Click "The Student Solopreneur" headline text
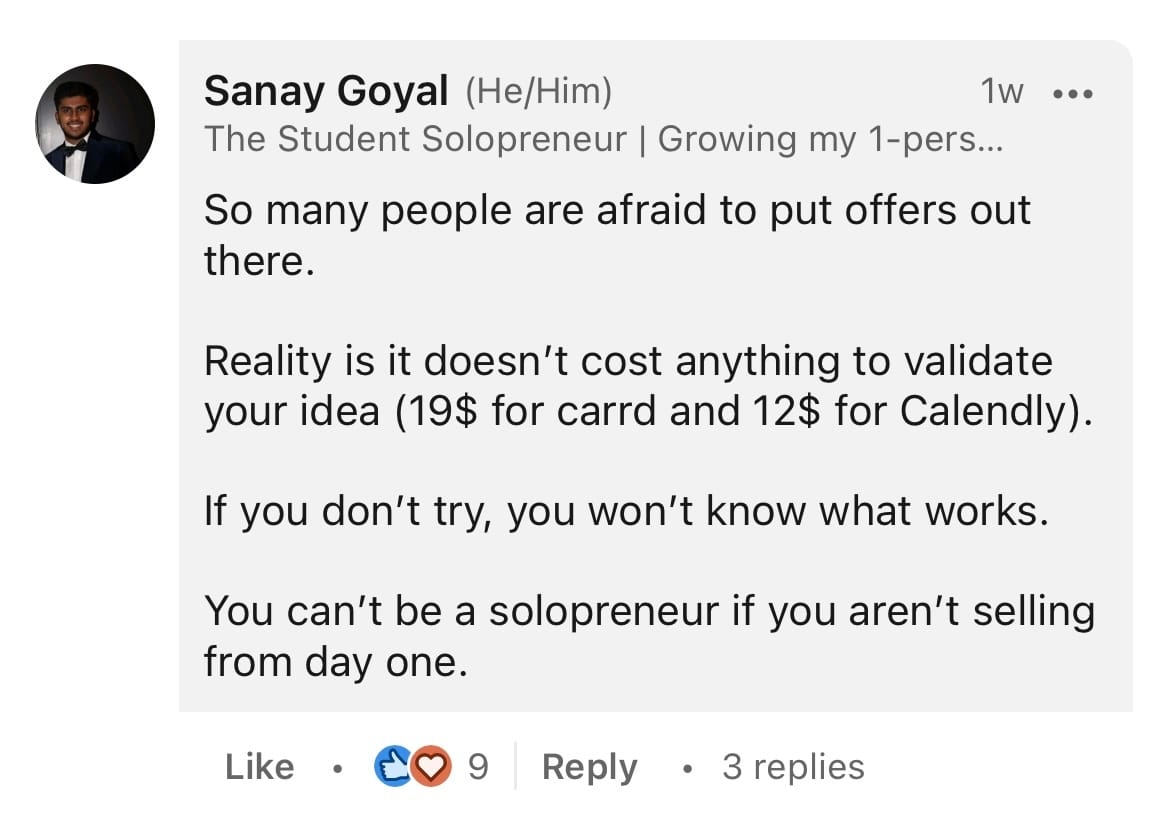 [x=415, y=139]
